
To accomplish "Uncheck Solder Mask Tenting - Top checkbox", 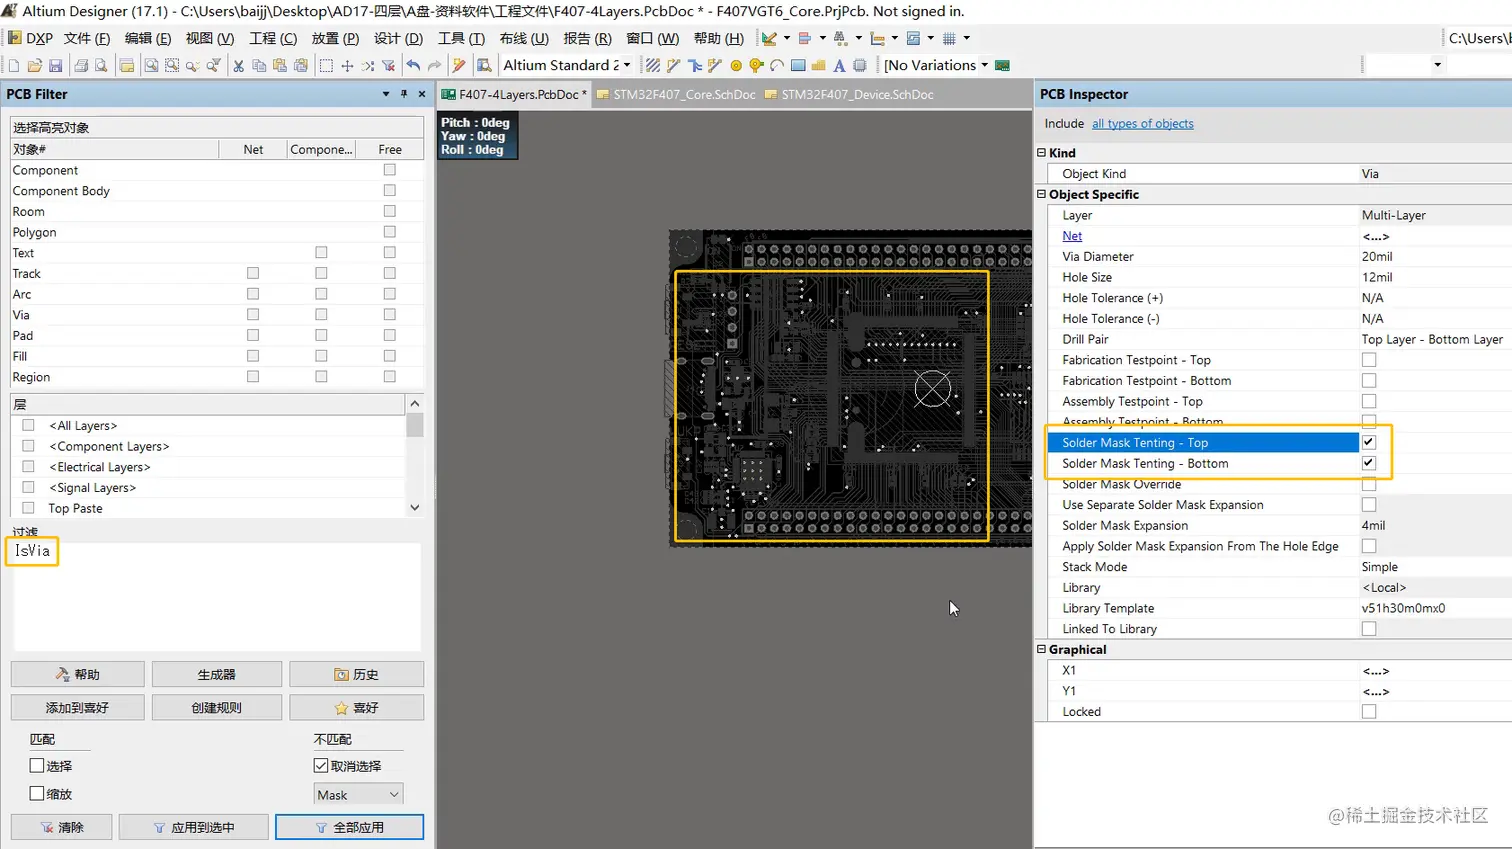I will [x=1369, y=442].
